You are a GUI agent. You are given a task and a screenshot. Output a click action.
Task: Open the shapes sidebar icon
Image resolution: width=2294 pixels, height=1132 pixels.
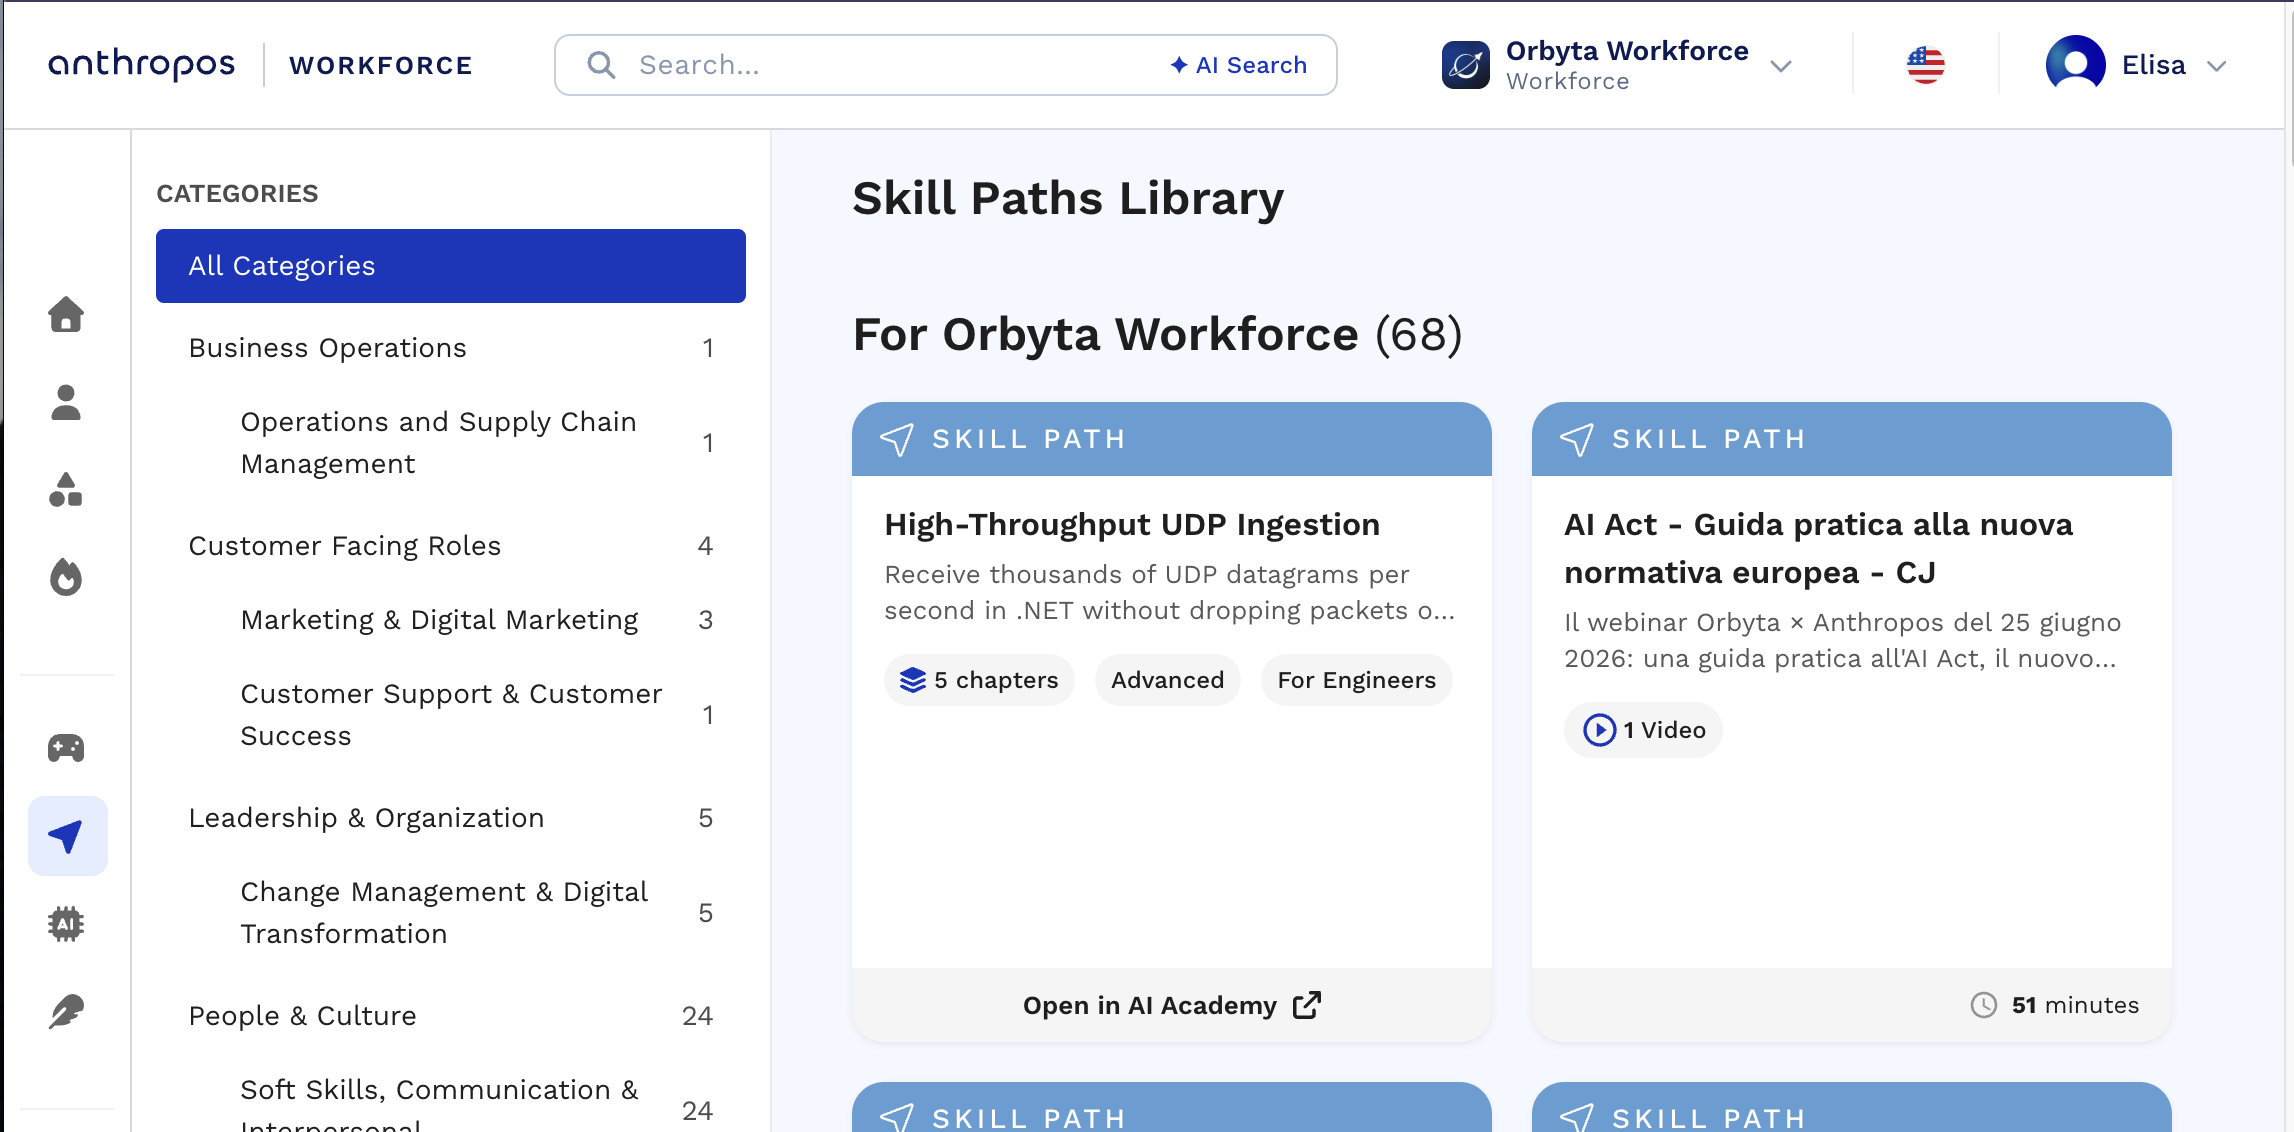point(66,490)
